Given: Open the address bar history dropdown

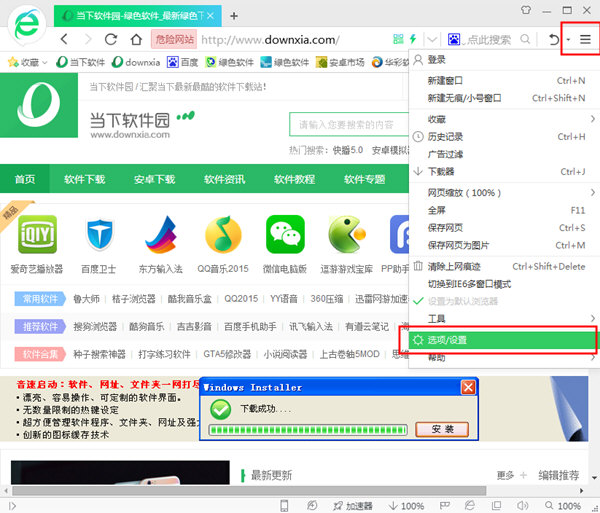Looking at the screenshot, I should (432, 39).
